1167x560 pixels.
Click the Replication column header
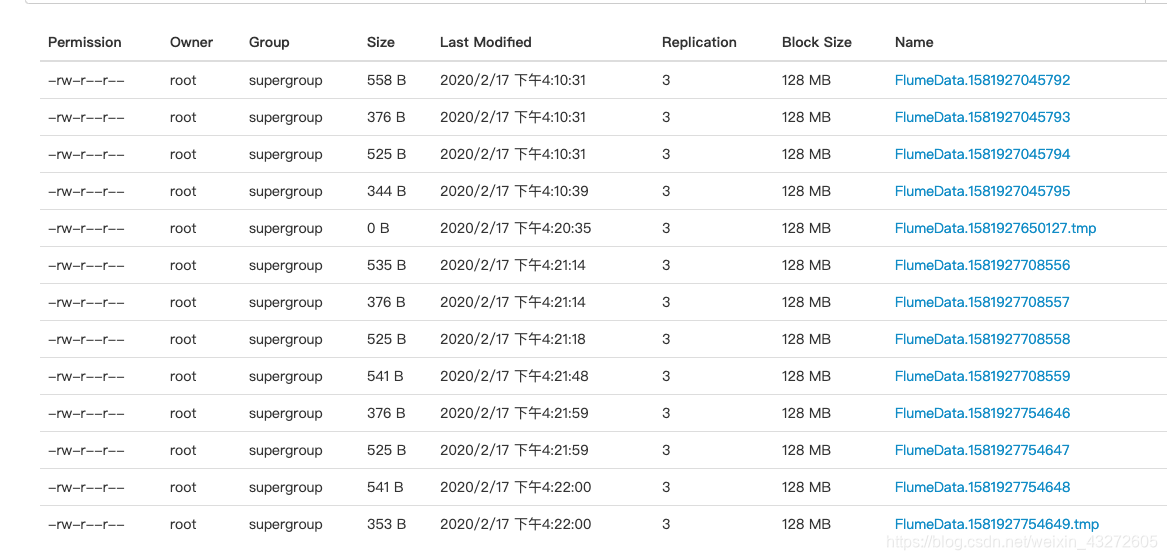coord(699,42)
